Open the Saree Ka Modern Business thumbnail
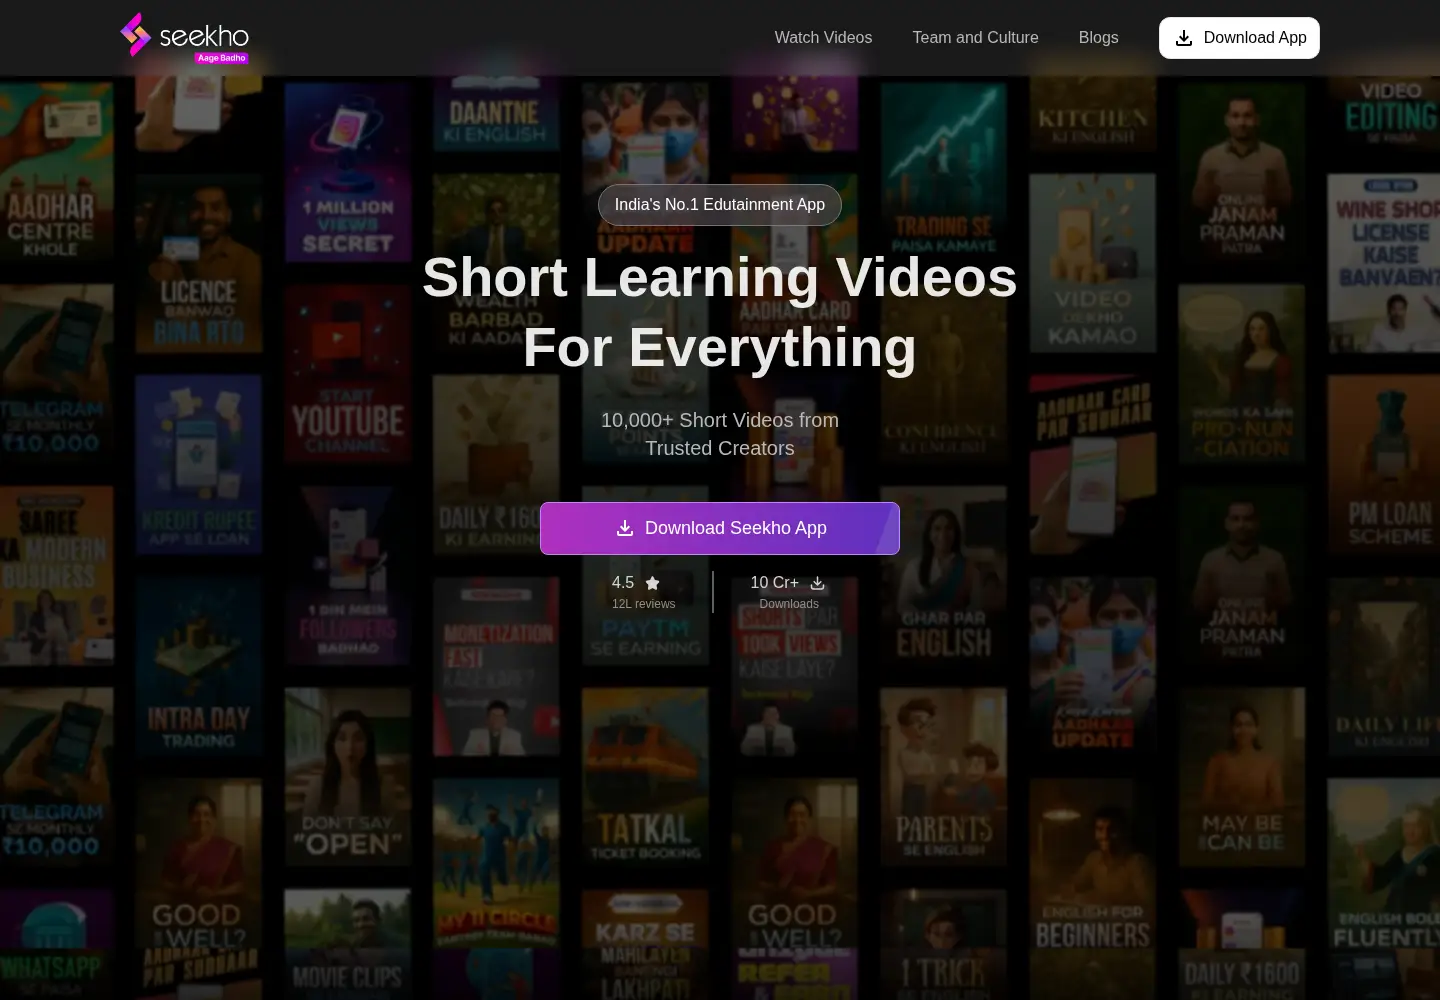 click(56, 576)
